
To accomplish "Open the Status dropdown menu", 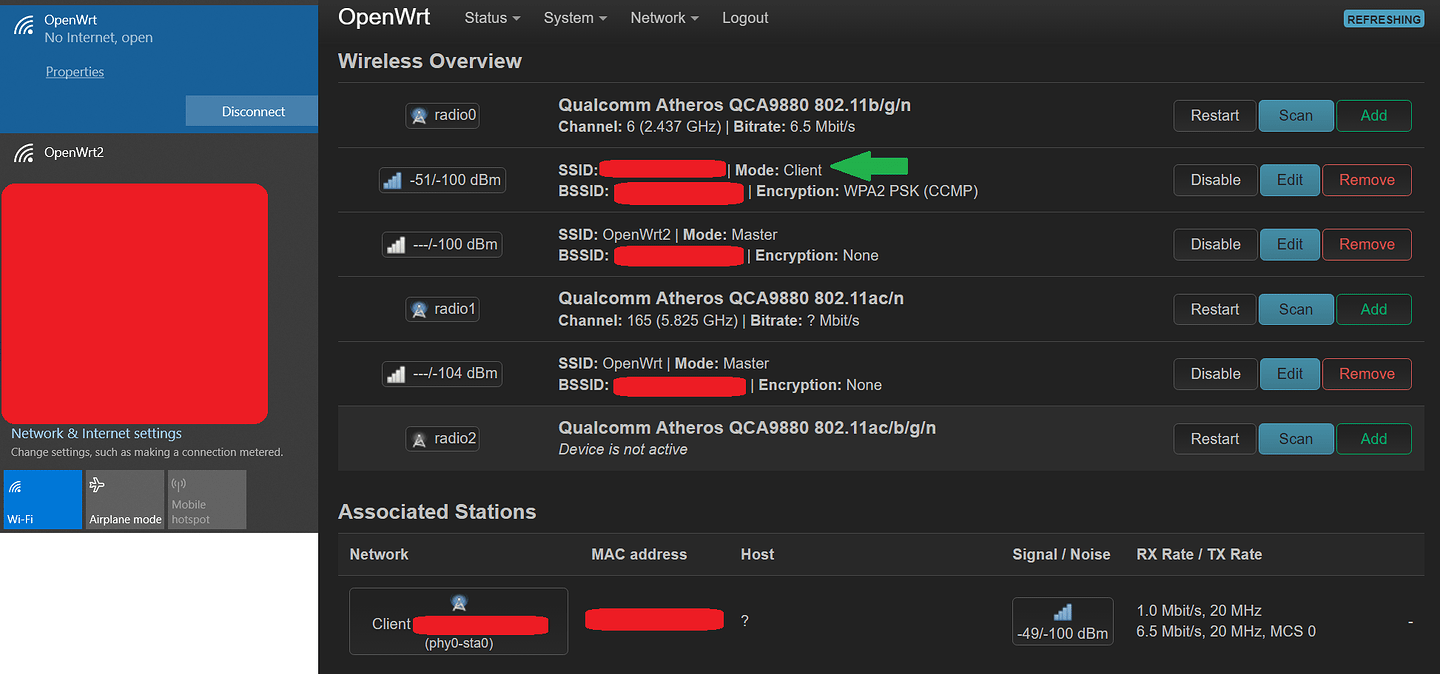I will [x=492, y=18].
